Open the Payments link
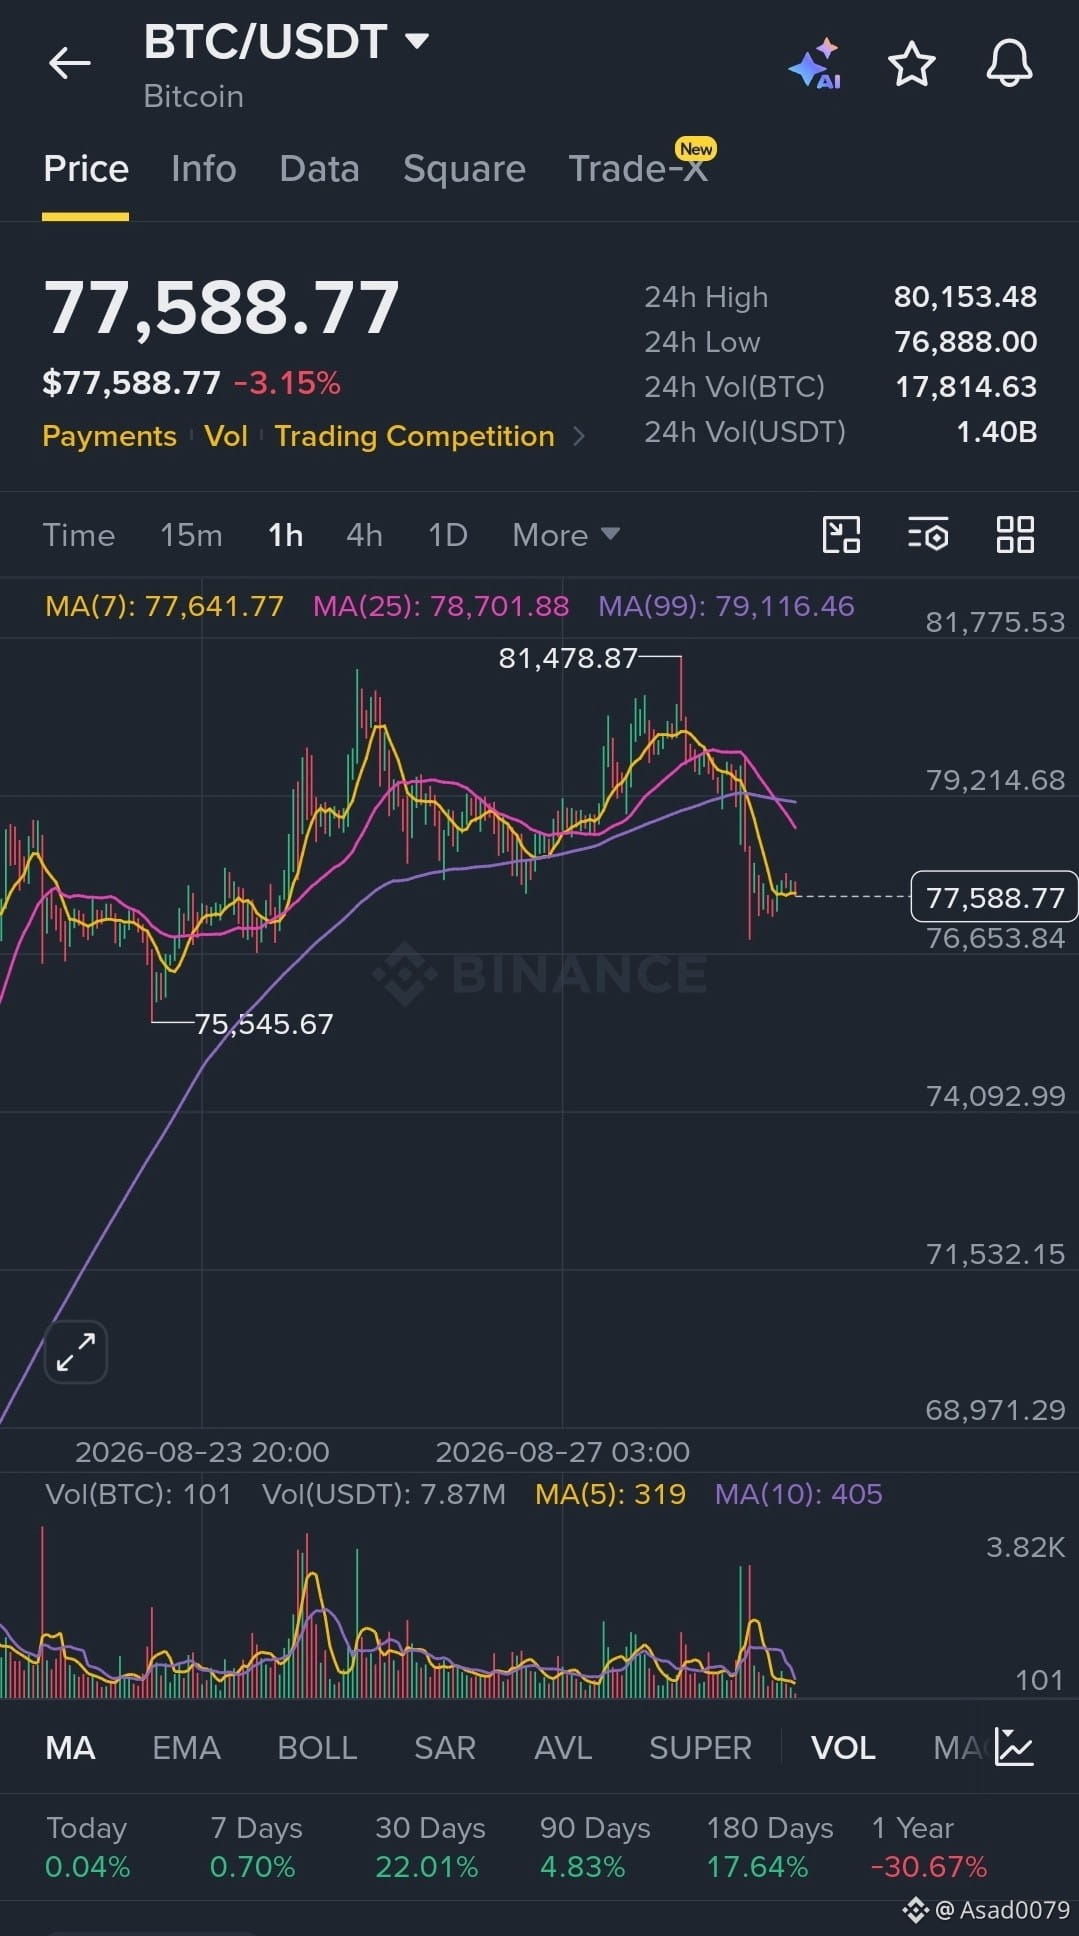 point(109,436)
